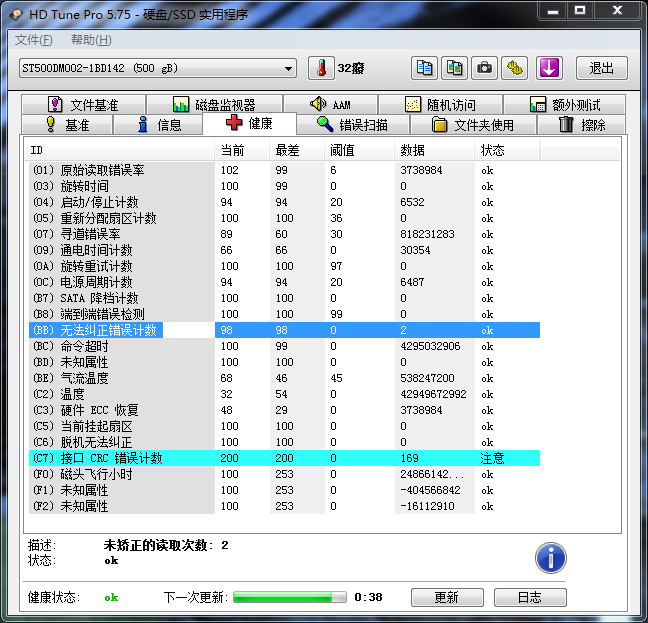Viewport: 648px width, 623px height.
Task: Click the 32 degree temperature readout
Action: [x=351, y=68]
